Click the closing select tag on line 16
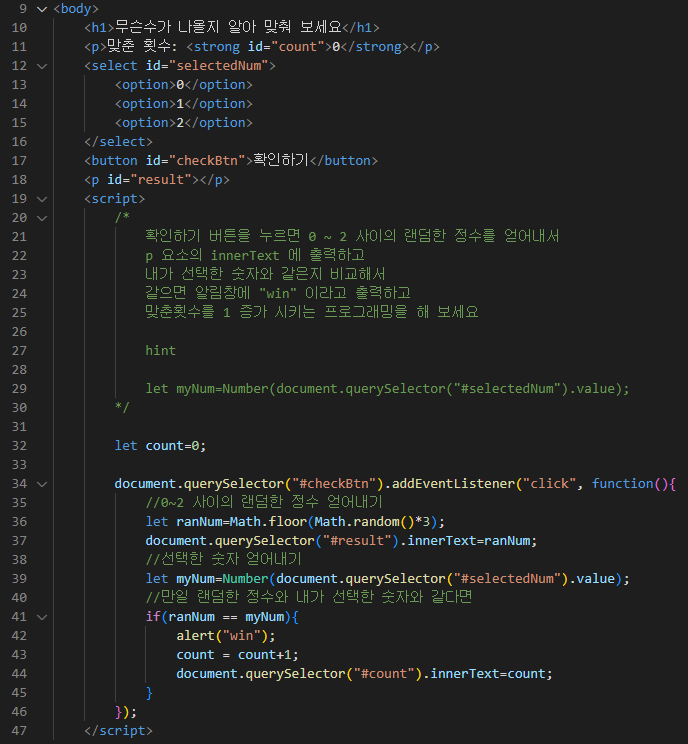 [118, 141]
